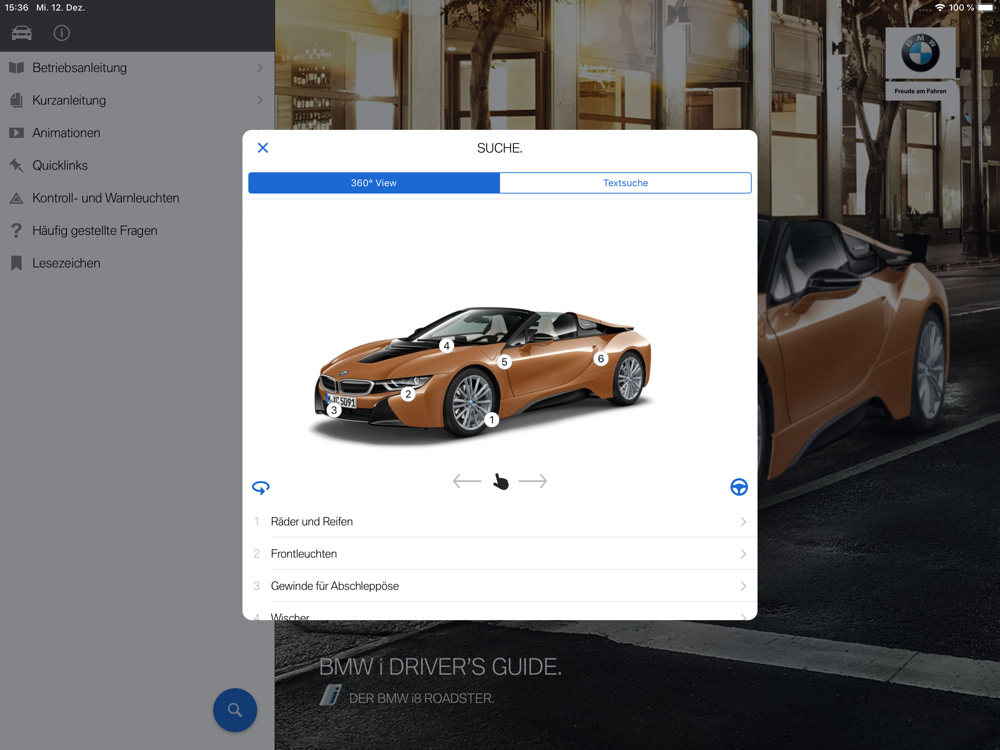The width and height of the screenshot is (1000, 750).
Task: Tap the Wi-Fi status icon
Action: [x=940, y=8]
